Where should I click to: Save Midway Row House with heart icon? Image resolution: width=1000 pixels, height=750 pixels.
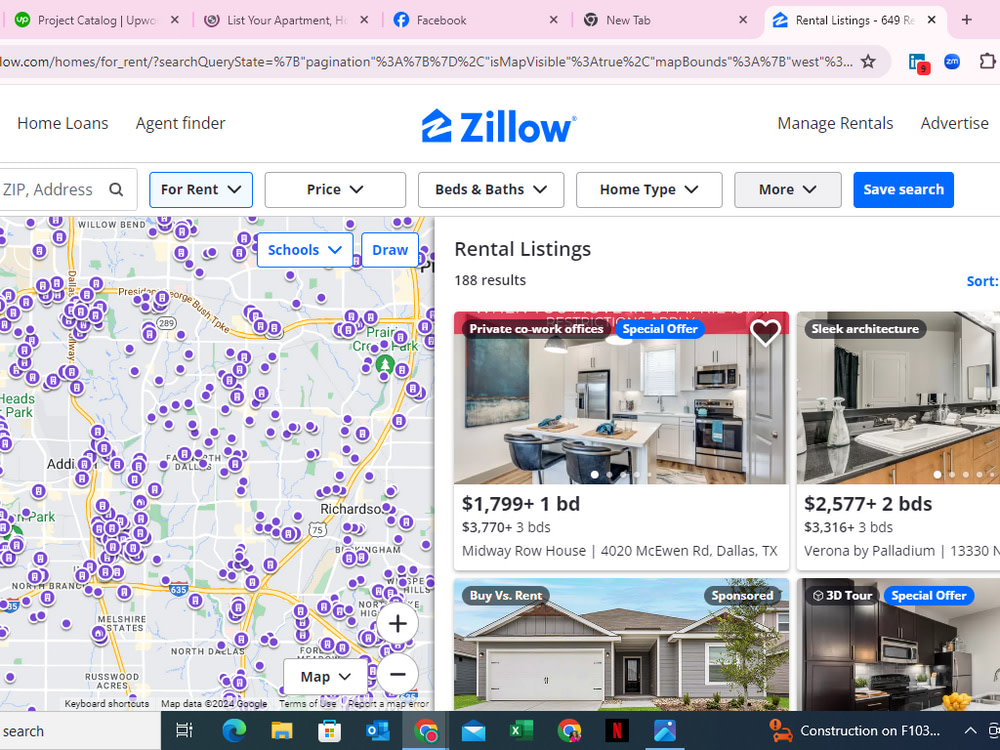765,332
